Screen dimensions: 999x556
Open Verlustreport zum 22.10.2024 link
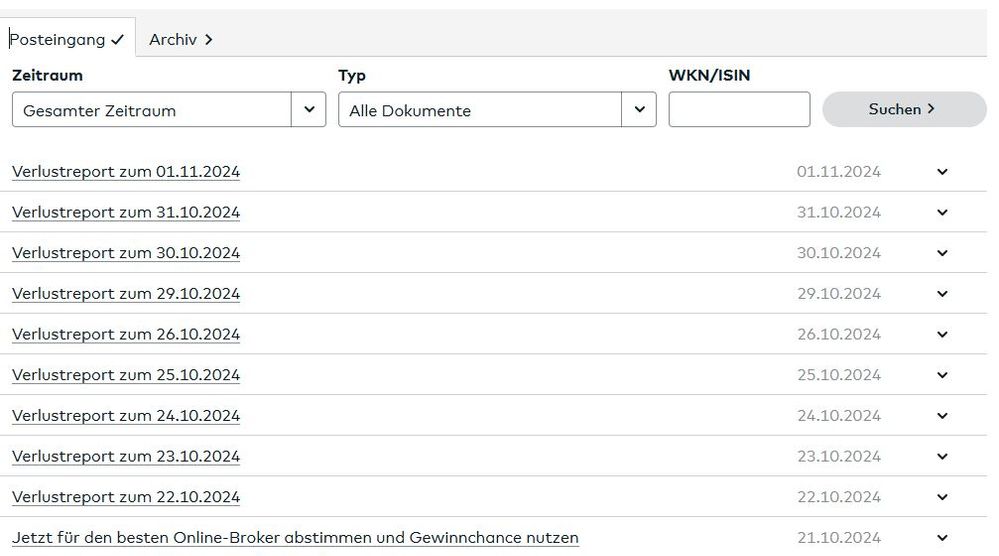click(x=126, y=497)
